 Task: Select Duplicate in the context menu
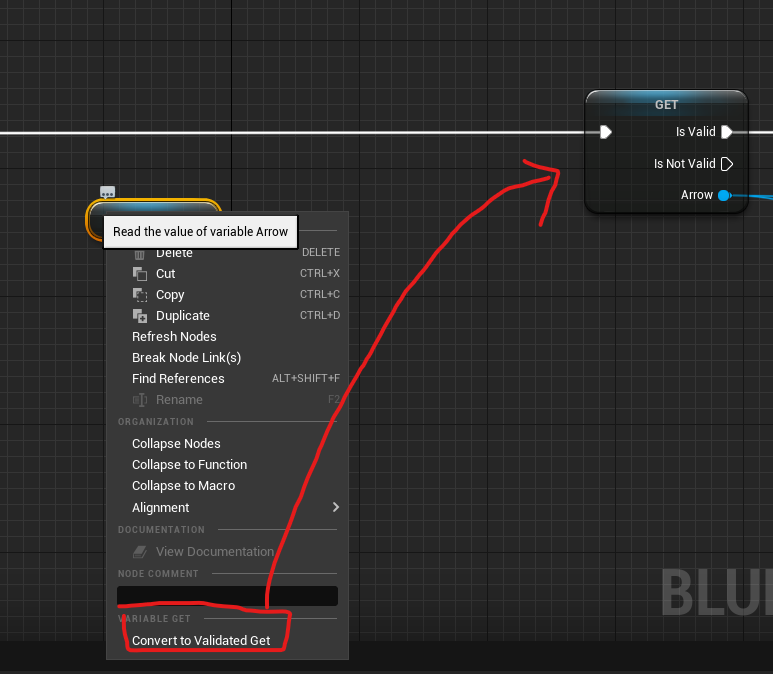[227, 316]
